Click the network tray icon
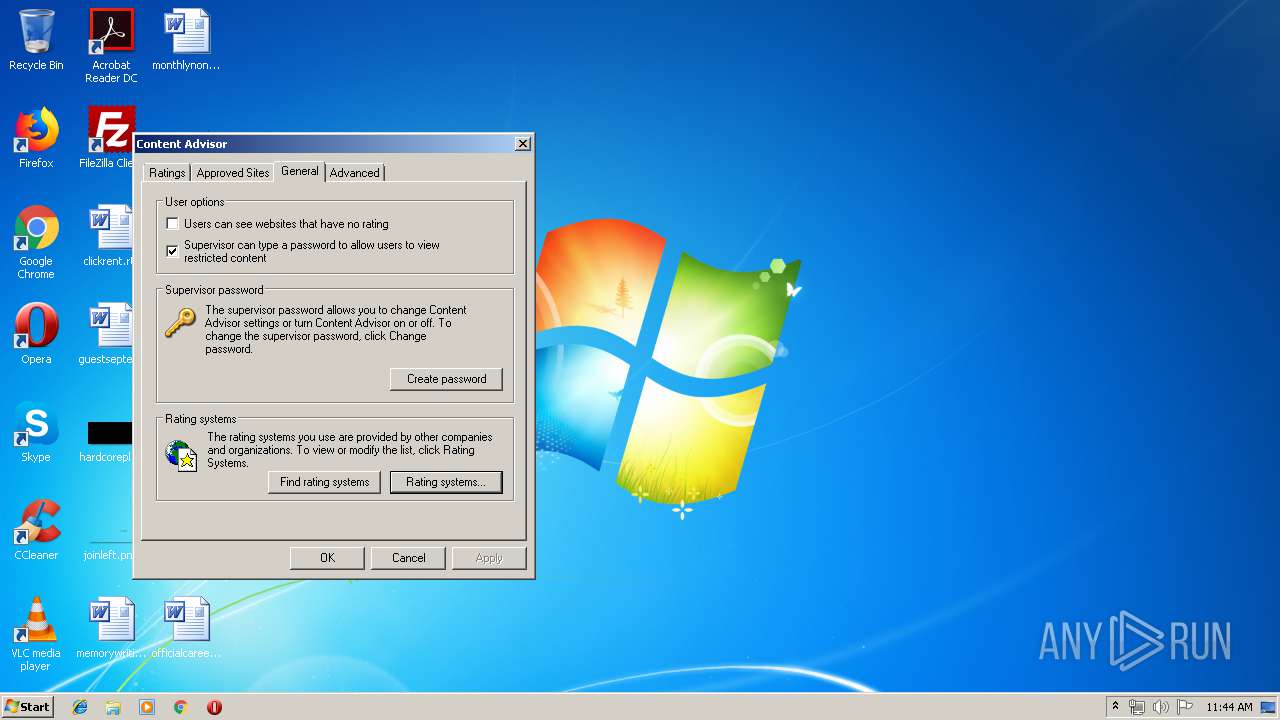The width and height of the screenshot is (1280, 720). click(x=1137, y=707)
